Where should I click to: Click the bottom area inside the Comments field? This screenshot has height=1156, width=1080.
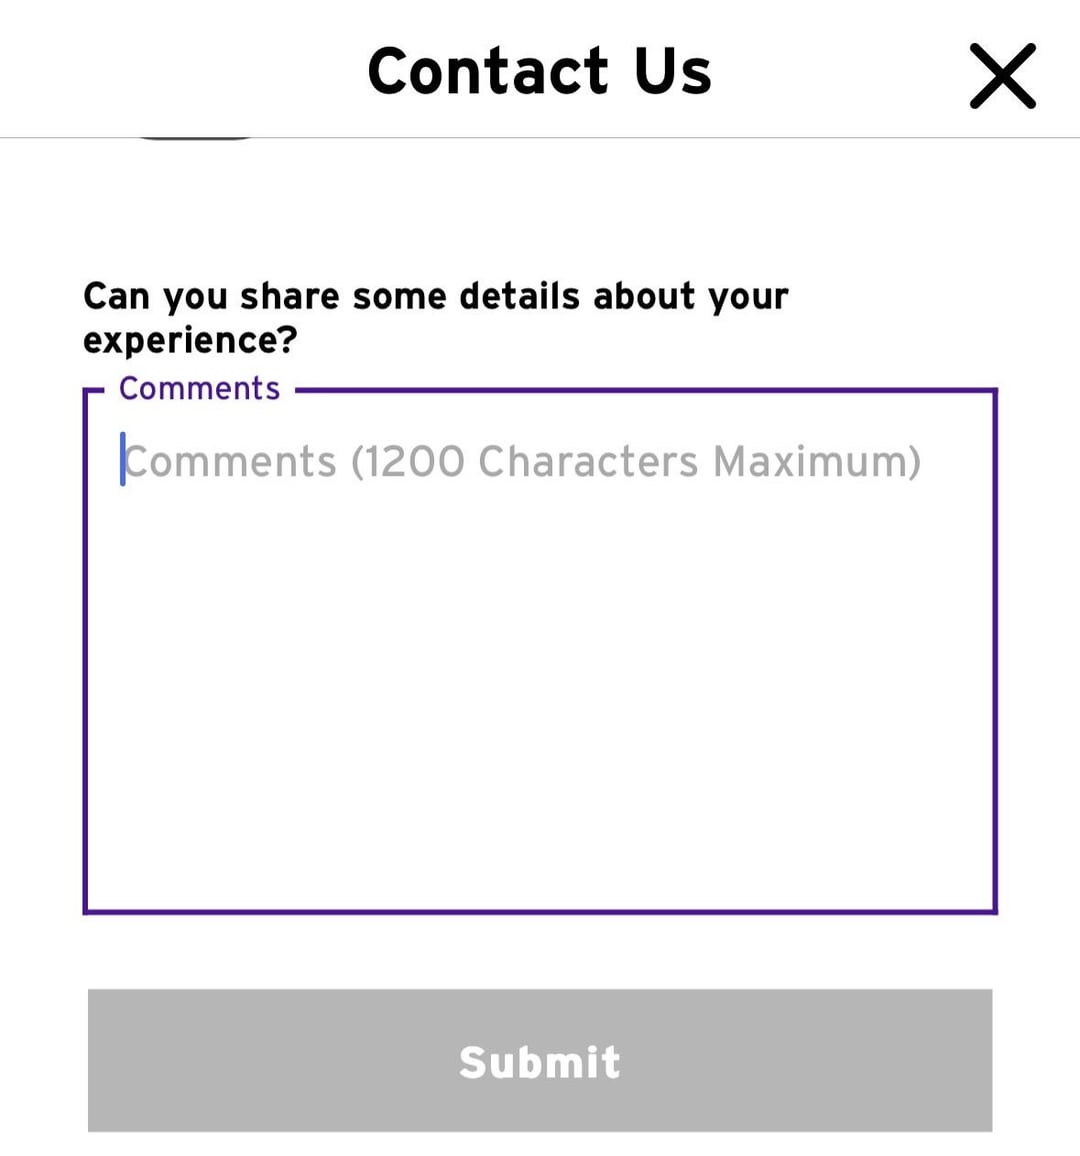540,860
